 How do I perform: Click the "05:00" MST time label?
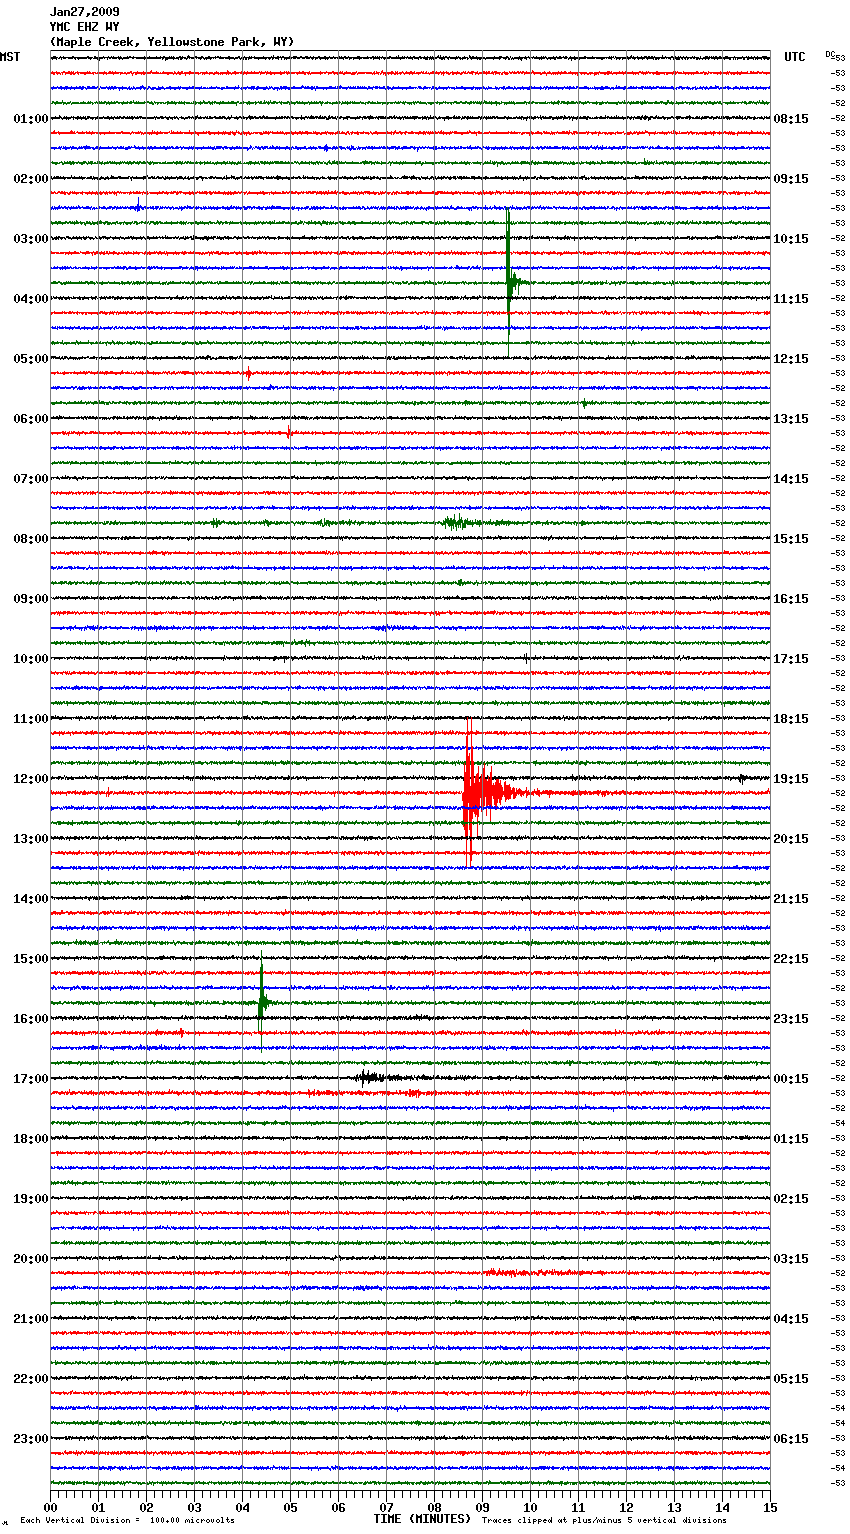point(31,359)
